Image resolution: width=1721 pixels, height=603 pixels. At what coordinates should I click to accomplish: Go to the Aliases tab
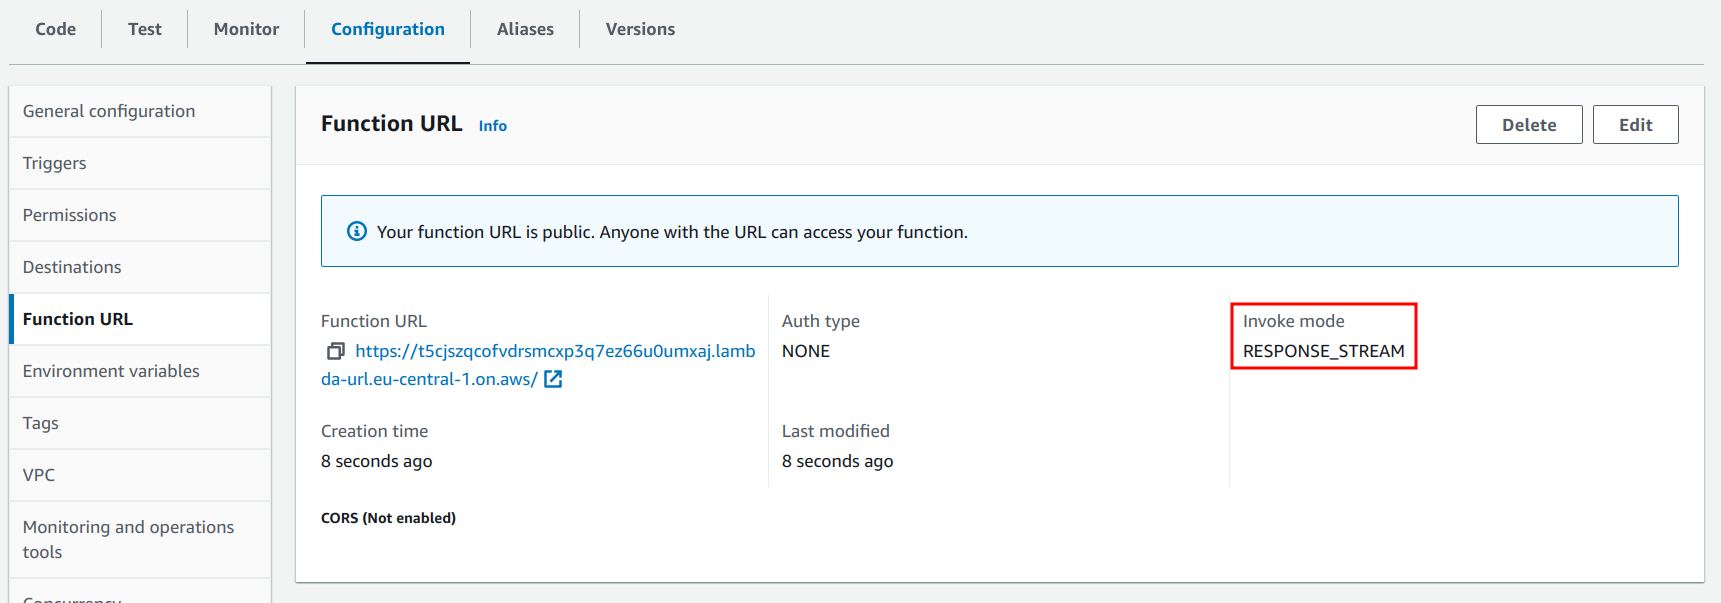525,29
